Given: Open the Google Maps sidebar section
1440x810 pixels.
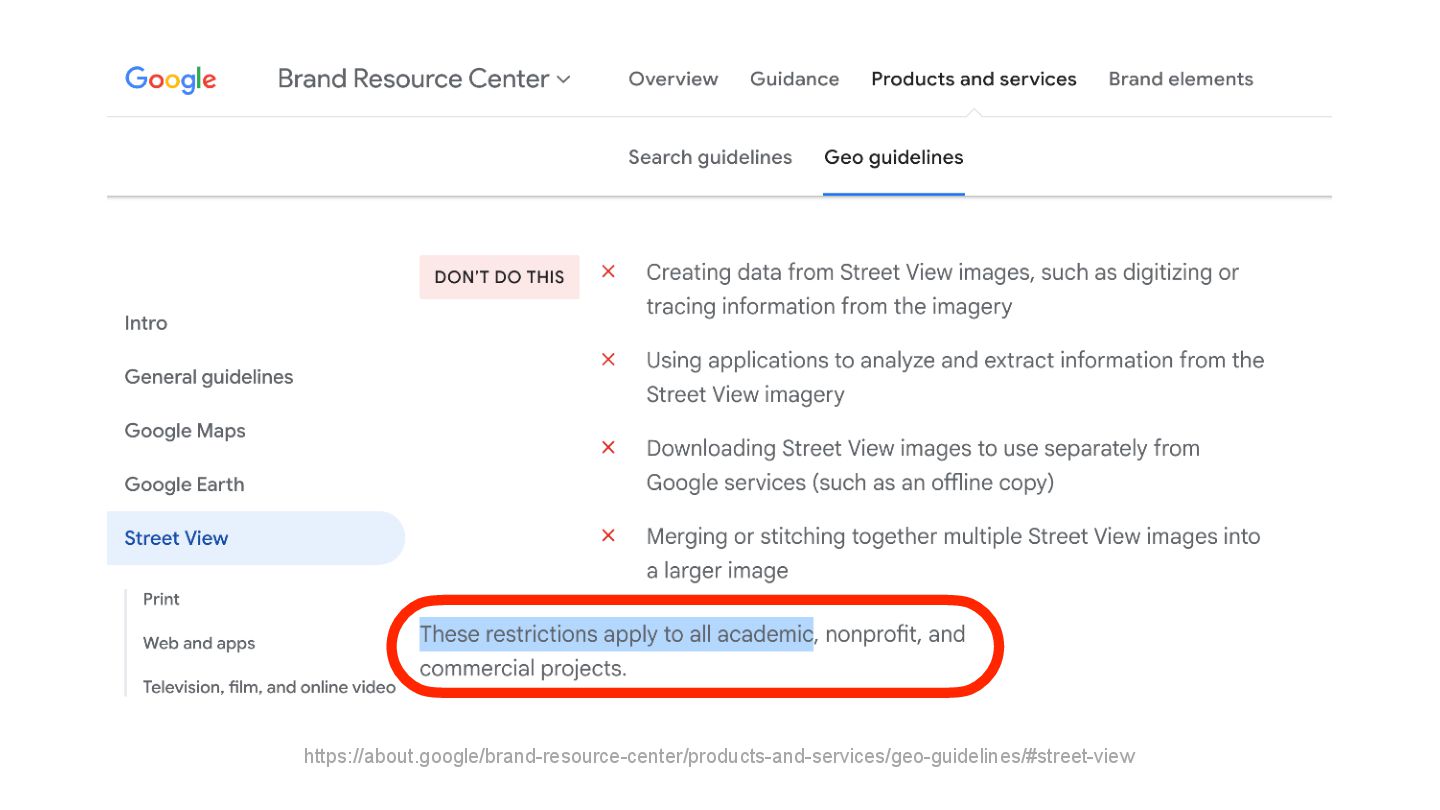Looking at the screenshot, I should pos(185,431).
